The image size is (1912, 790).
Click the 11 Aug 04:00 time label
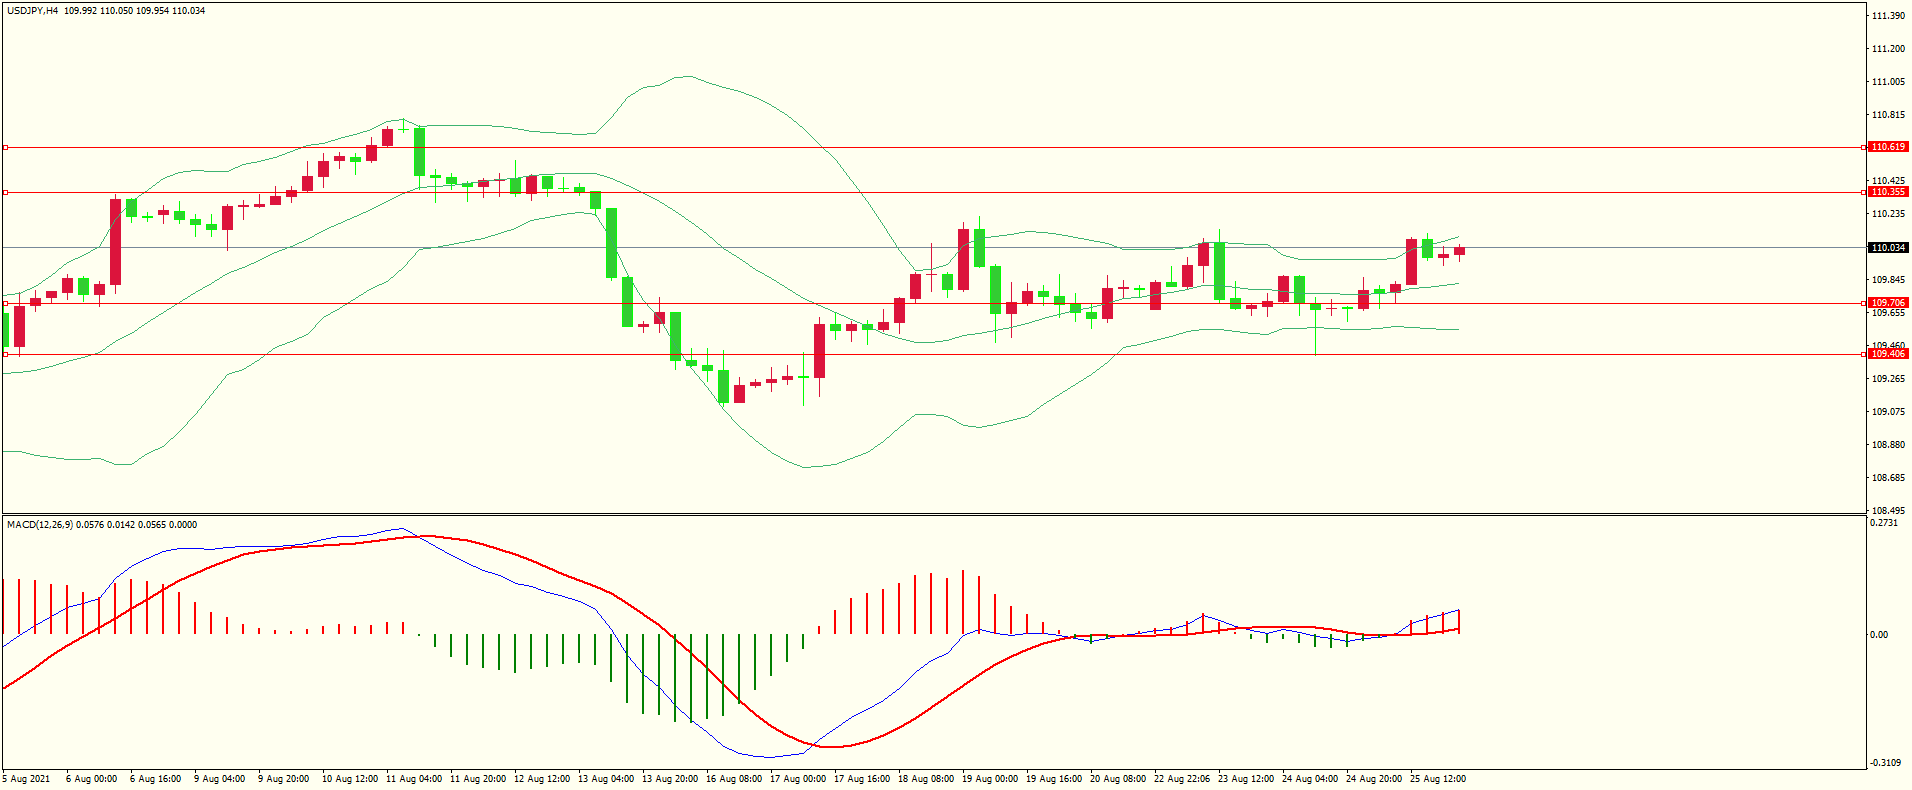[x=413, y=779]
